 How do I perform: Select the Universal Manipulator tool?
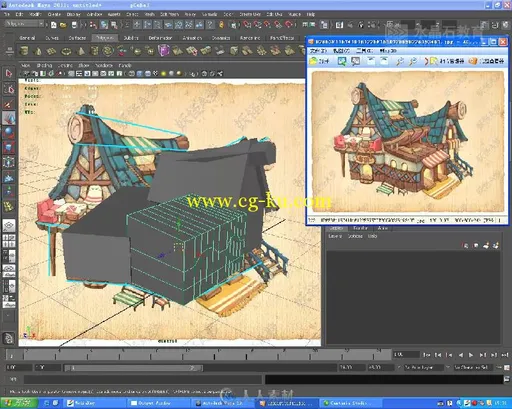(x=9, y=162)
